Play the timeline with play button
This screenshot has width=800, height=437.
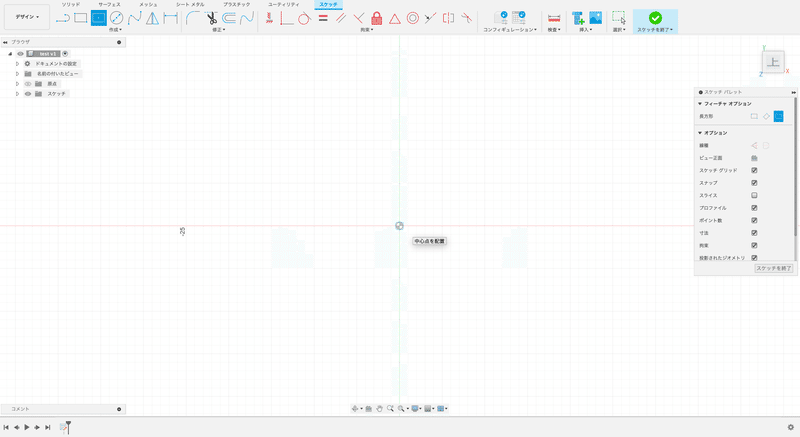(x=27, y=427)
